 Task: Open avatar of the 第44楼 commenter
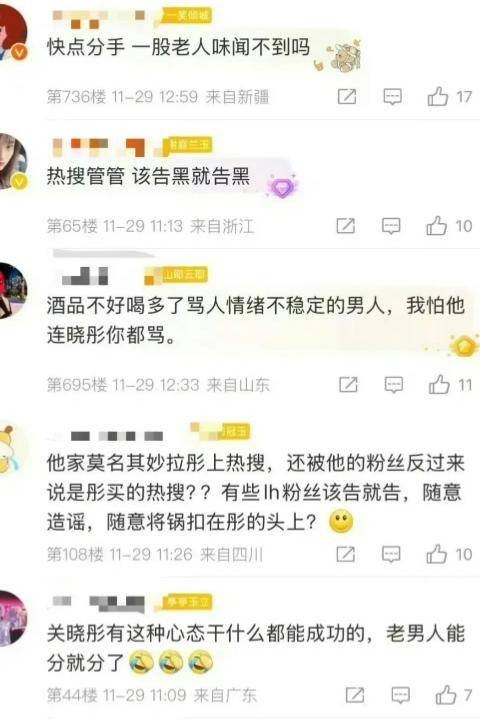click(x=13, y=619)
